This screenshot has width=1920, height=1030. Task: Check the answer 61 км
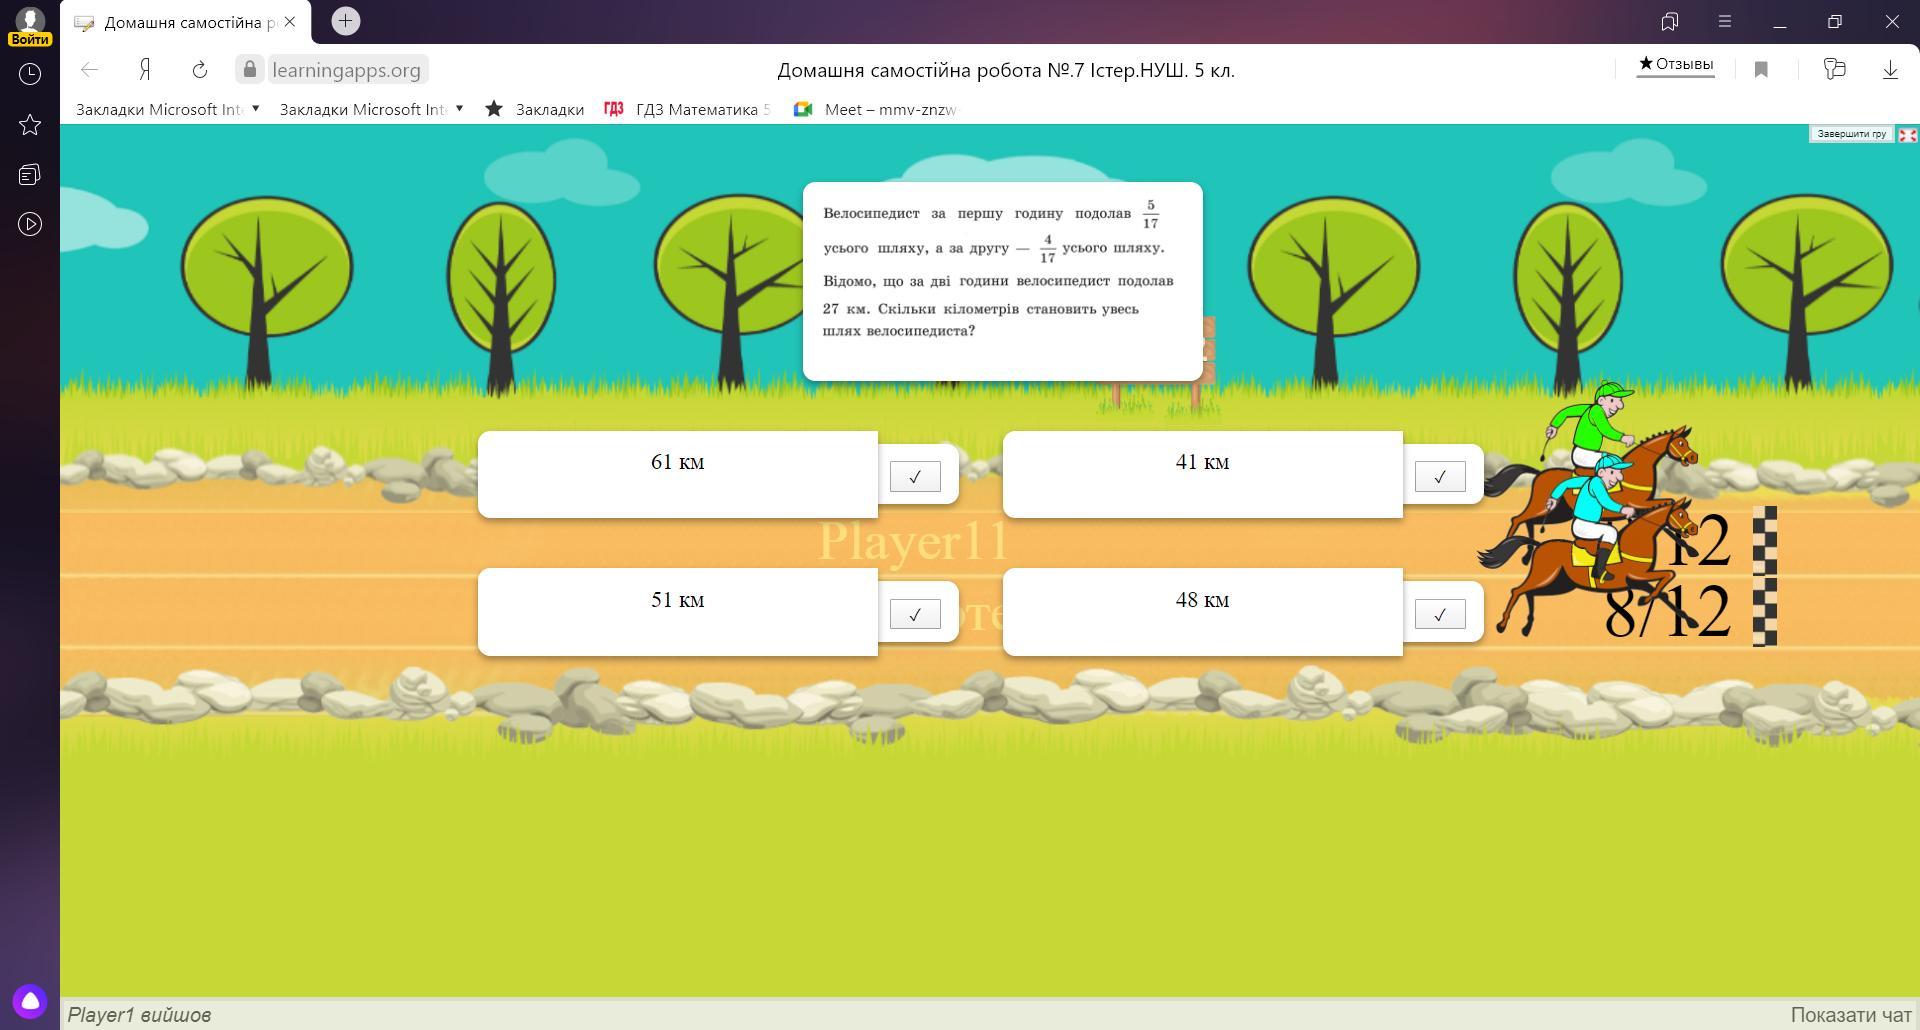915,477
